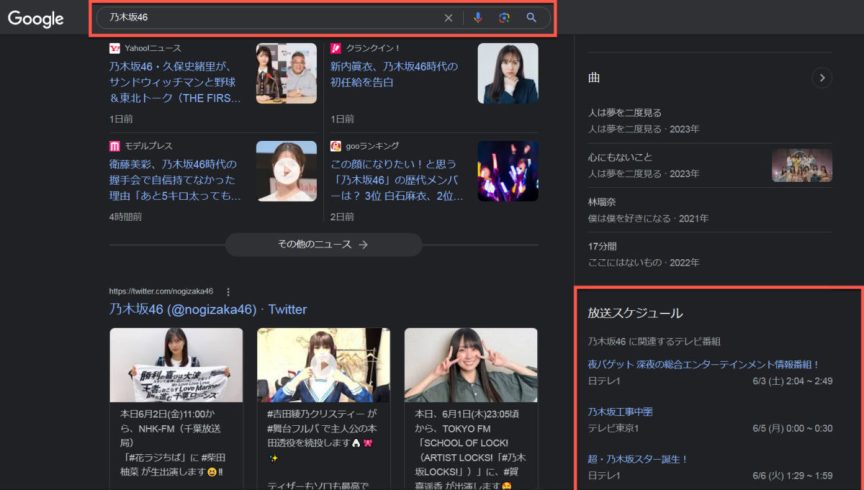This screenshot has height=490, width=864.
Task: Open the three-dot menu beside twitter.com URL
Action: tap(228, 292)
